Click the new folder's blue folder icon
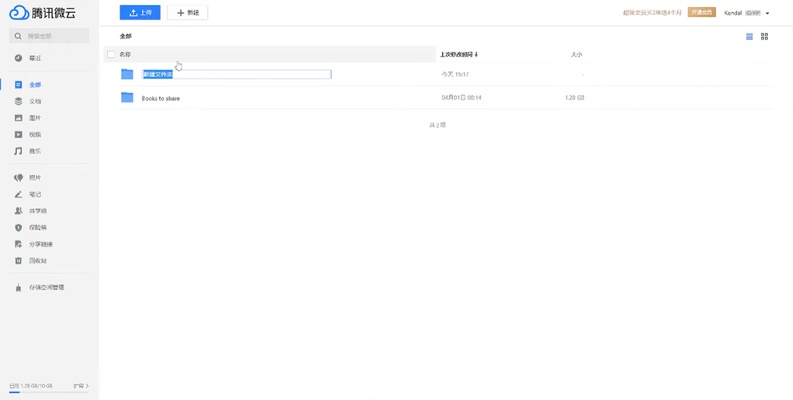 tap(127, 74)
